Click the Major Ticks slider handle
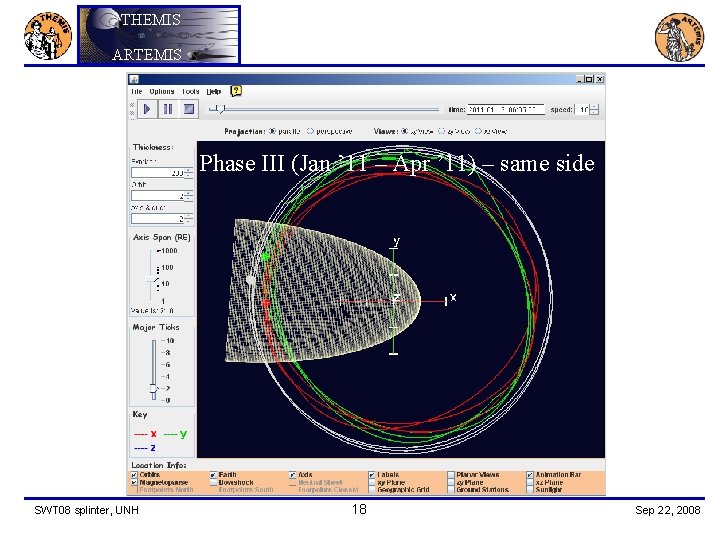This screenshot has height=540, width=720. coord(154,390)
